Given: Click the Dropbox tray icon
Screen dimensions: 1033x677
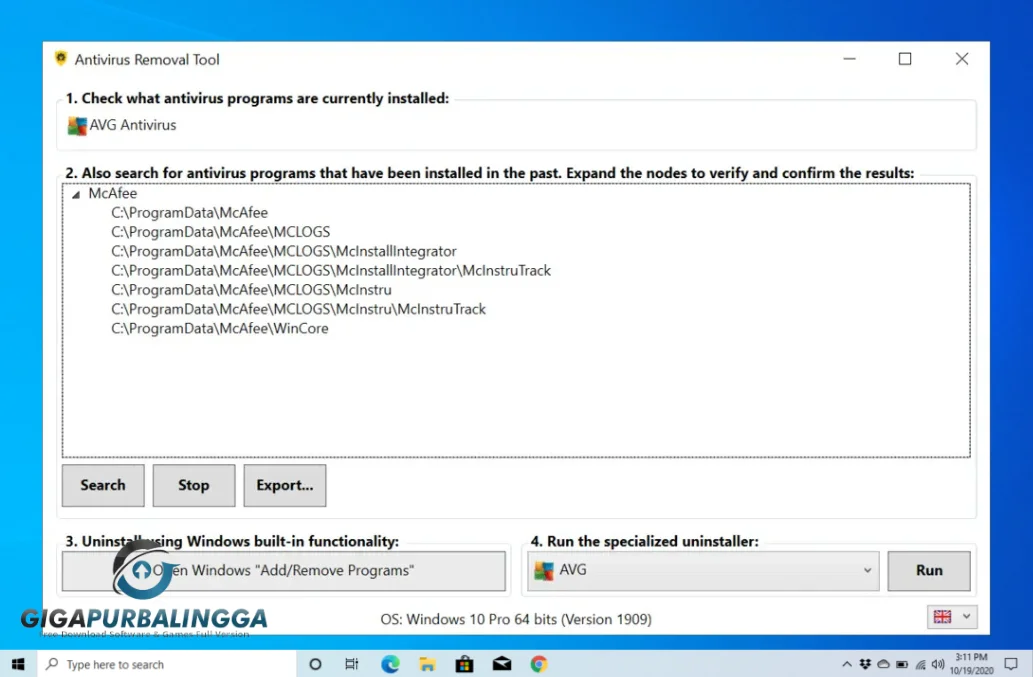Looking at the screenshot, I should (x=865, y=664).
